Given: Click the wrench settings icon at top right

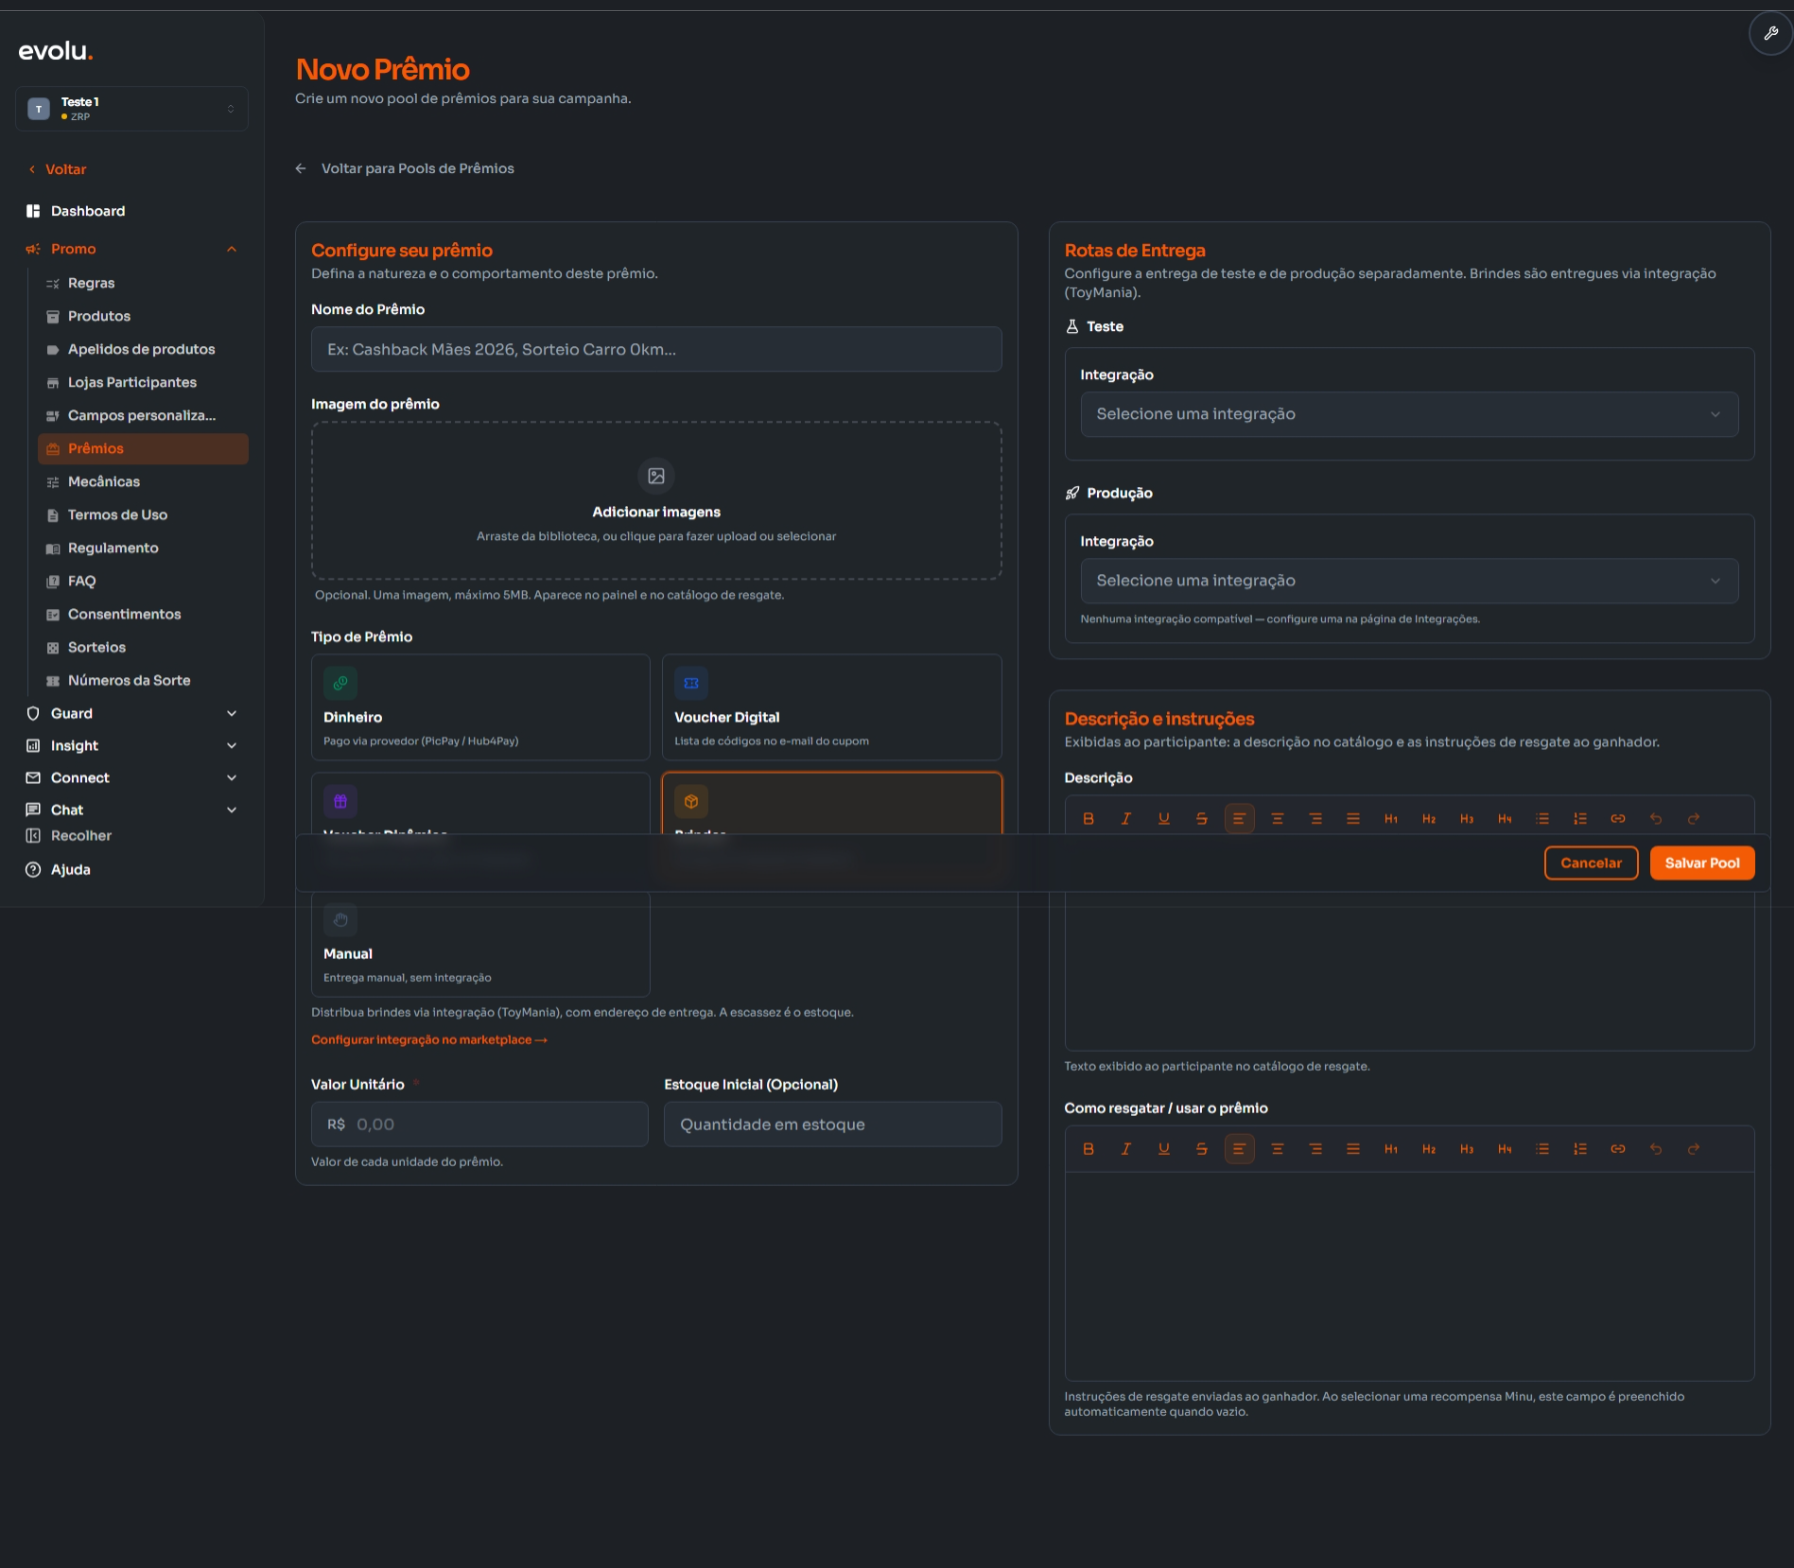Looking at the screenshot, I should tap(1770, 33).
